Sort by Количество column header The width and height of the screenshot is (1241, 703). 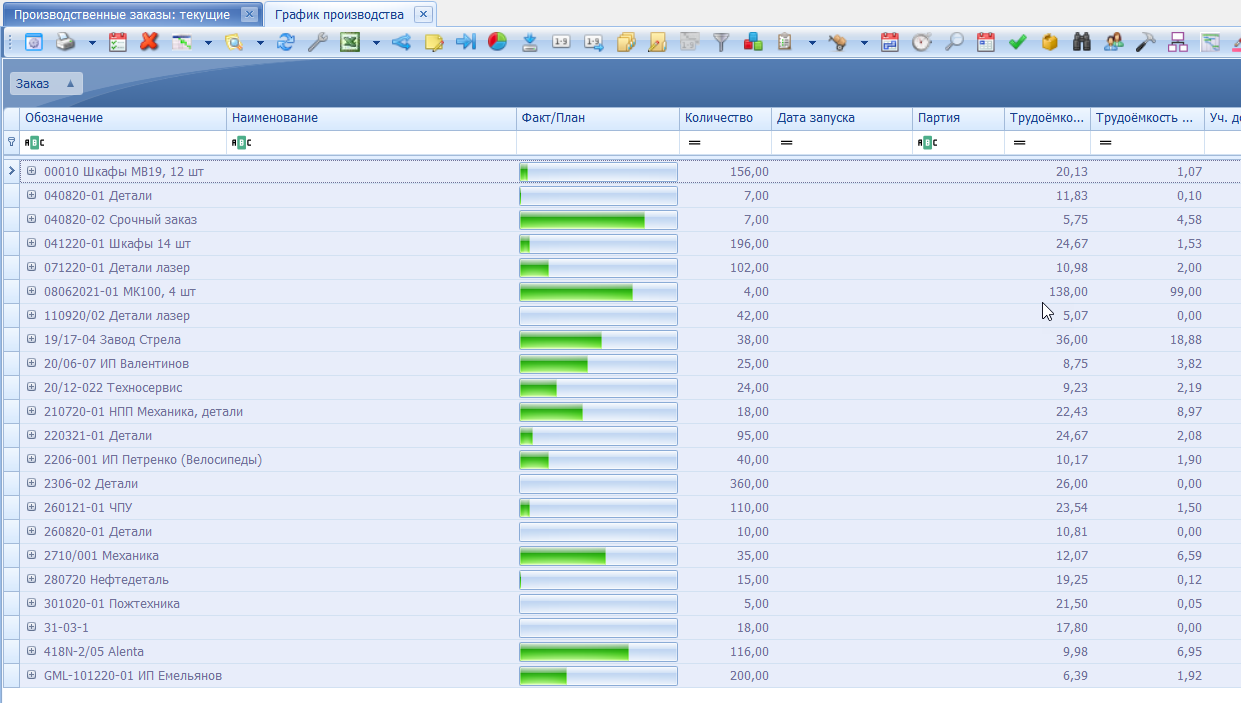(x=718, y=118)
